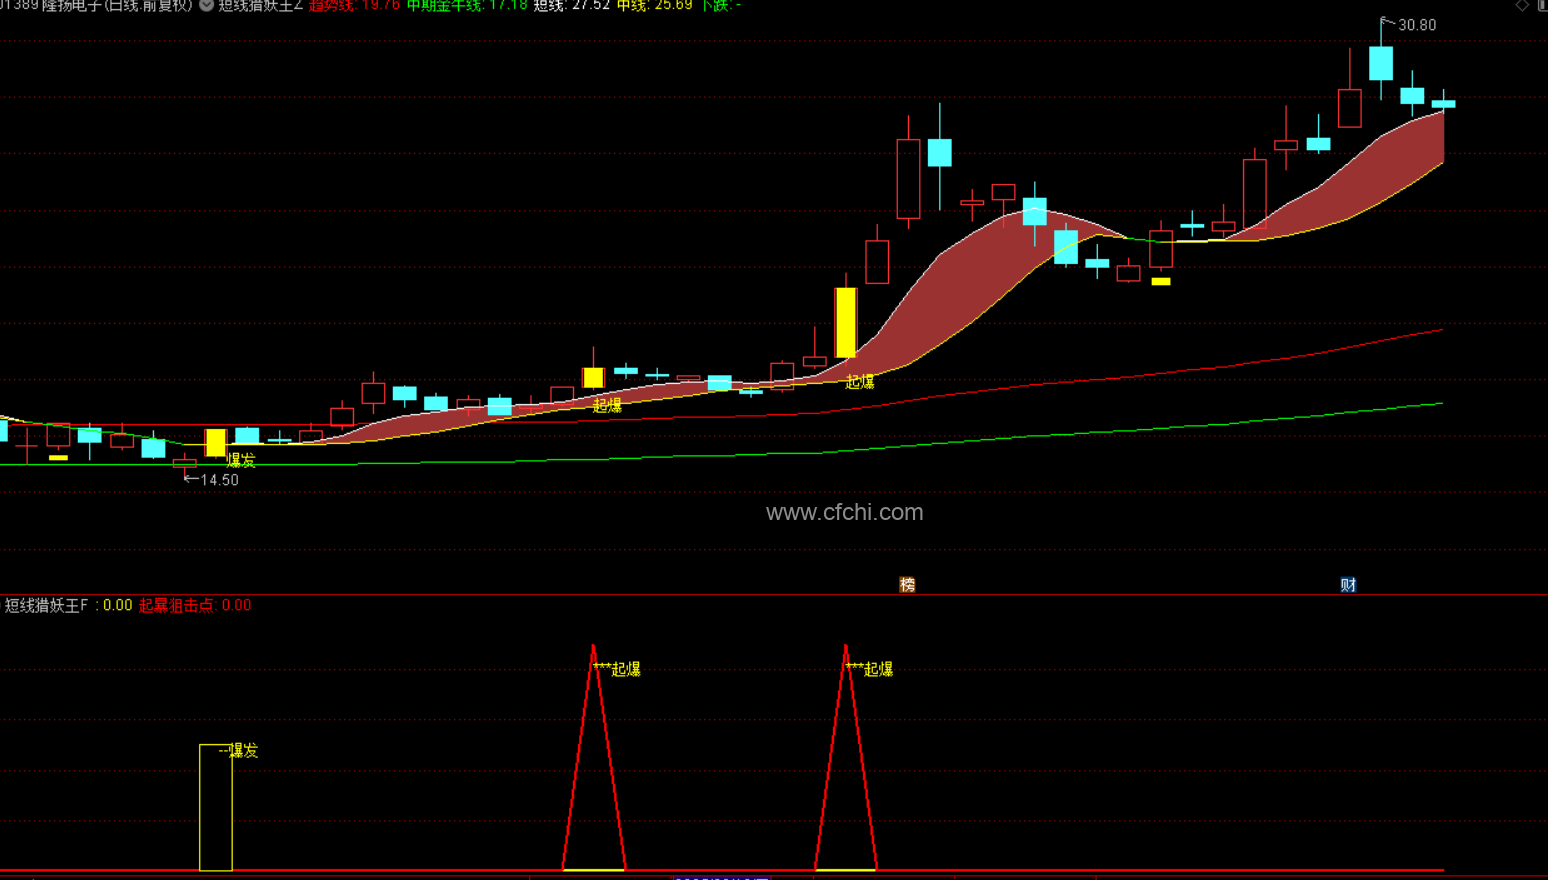Select the 短线: 27.52 readout
This screenshot has height=880, width=1548.
click(572, 5)
